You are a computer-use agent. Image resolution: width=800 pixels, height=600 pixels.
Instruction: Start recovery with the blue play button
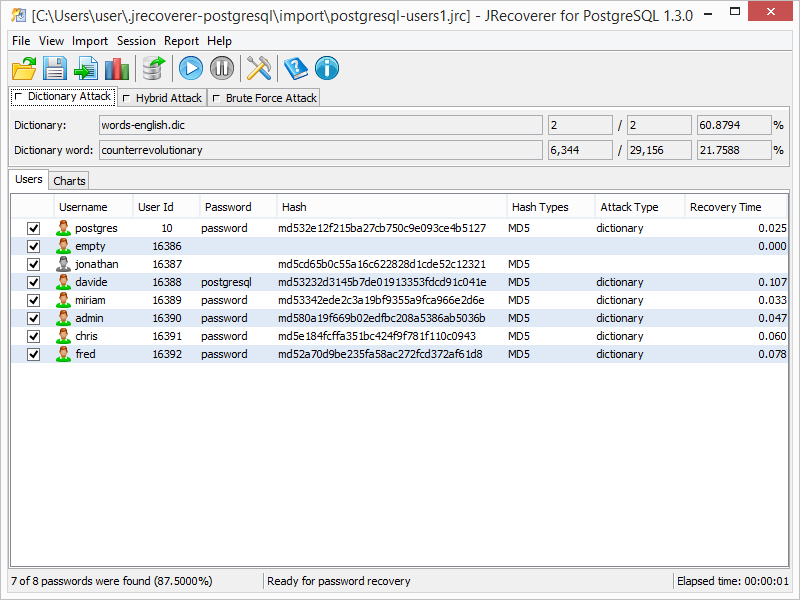[191, 68]
